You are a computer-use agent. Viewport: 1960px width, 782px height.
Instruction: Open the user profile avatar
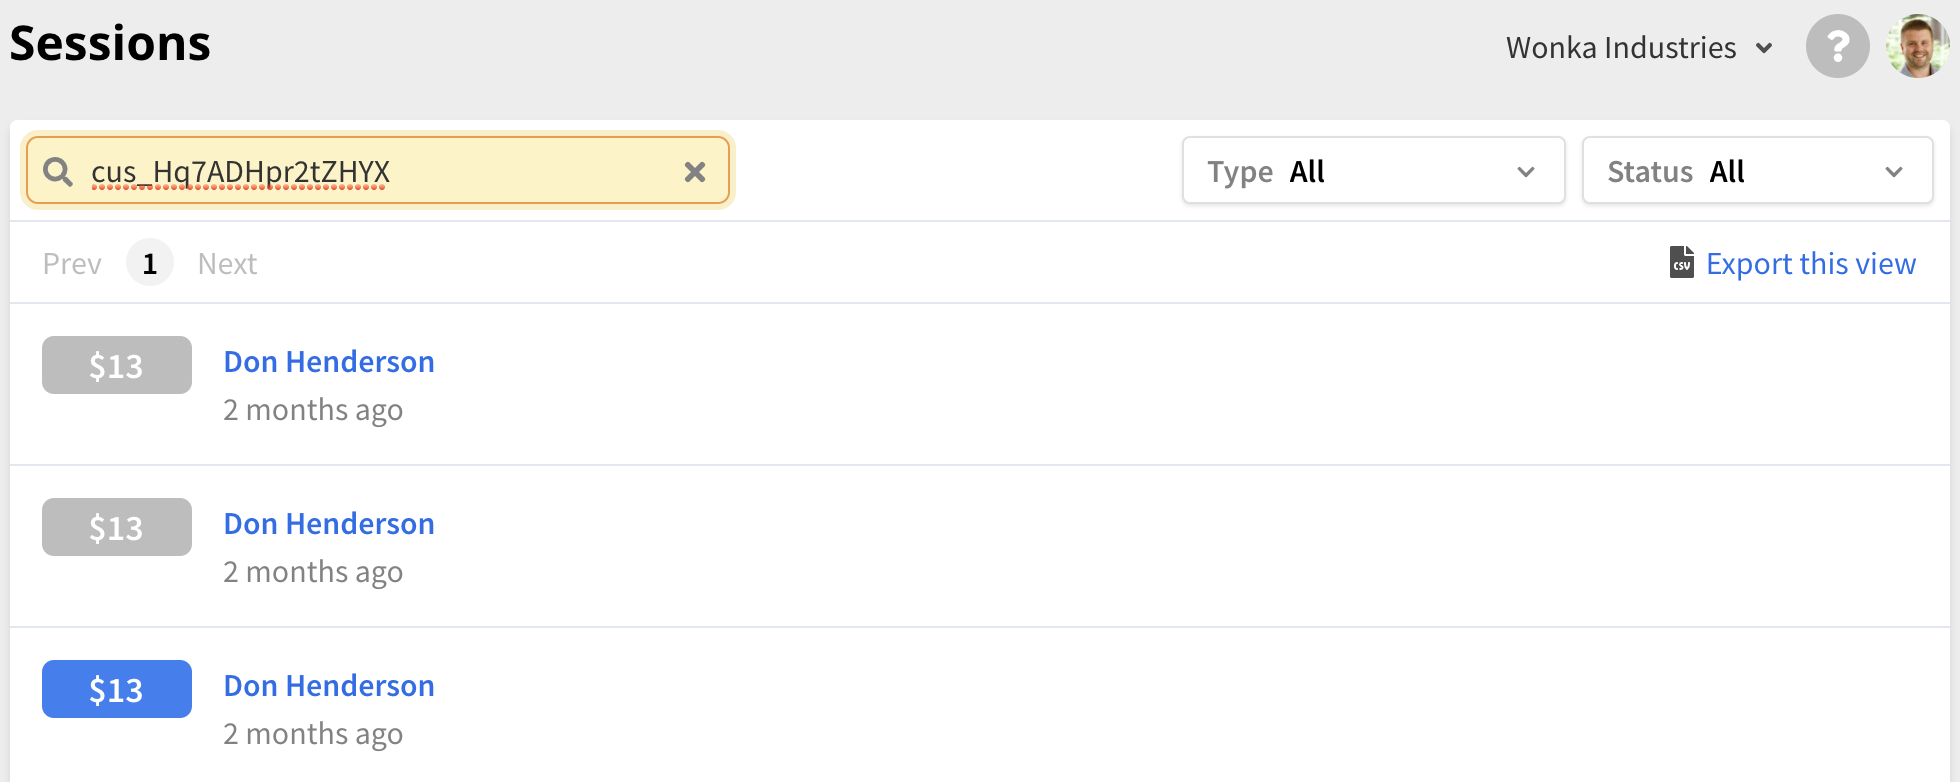pyautogui.click(x=1917, y=46)
